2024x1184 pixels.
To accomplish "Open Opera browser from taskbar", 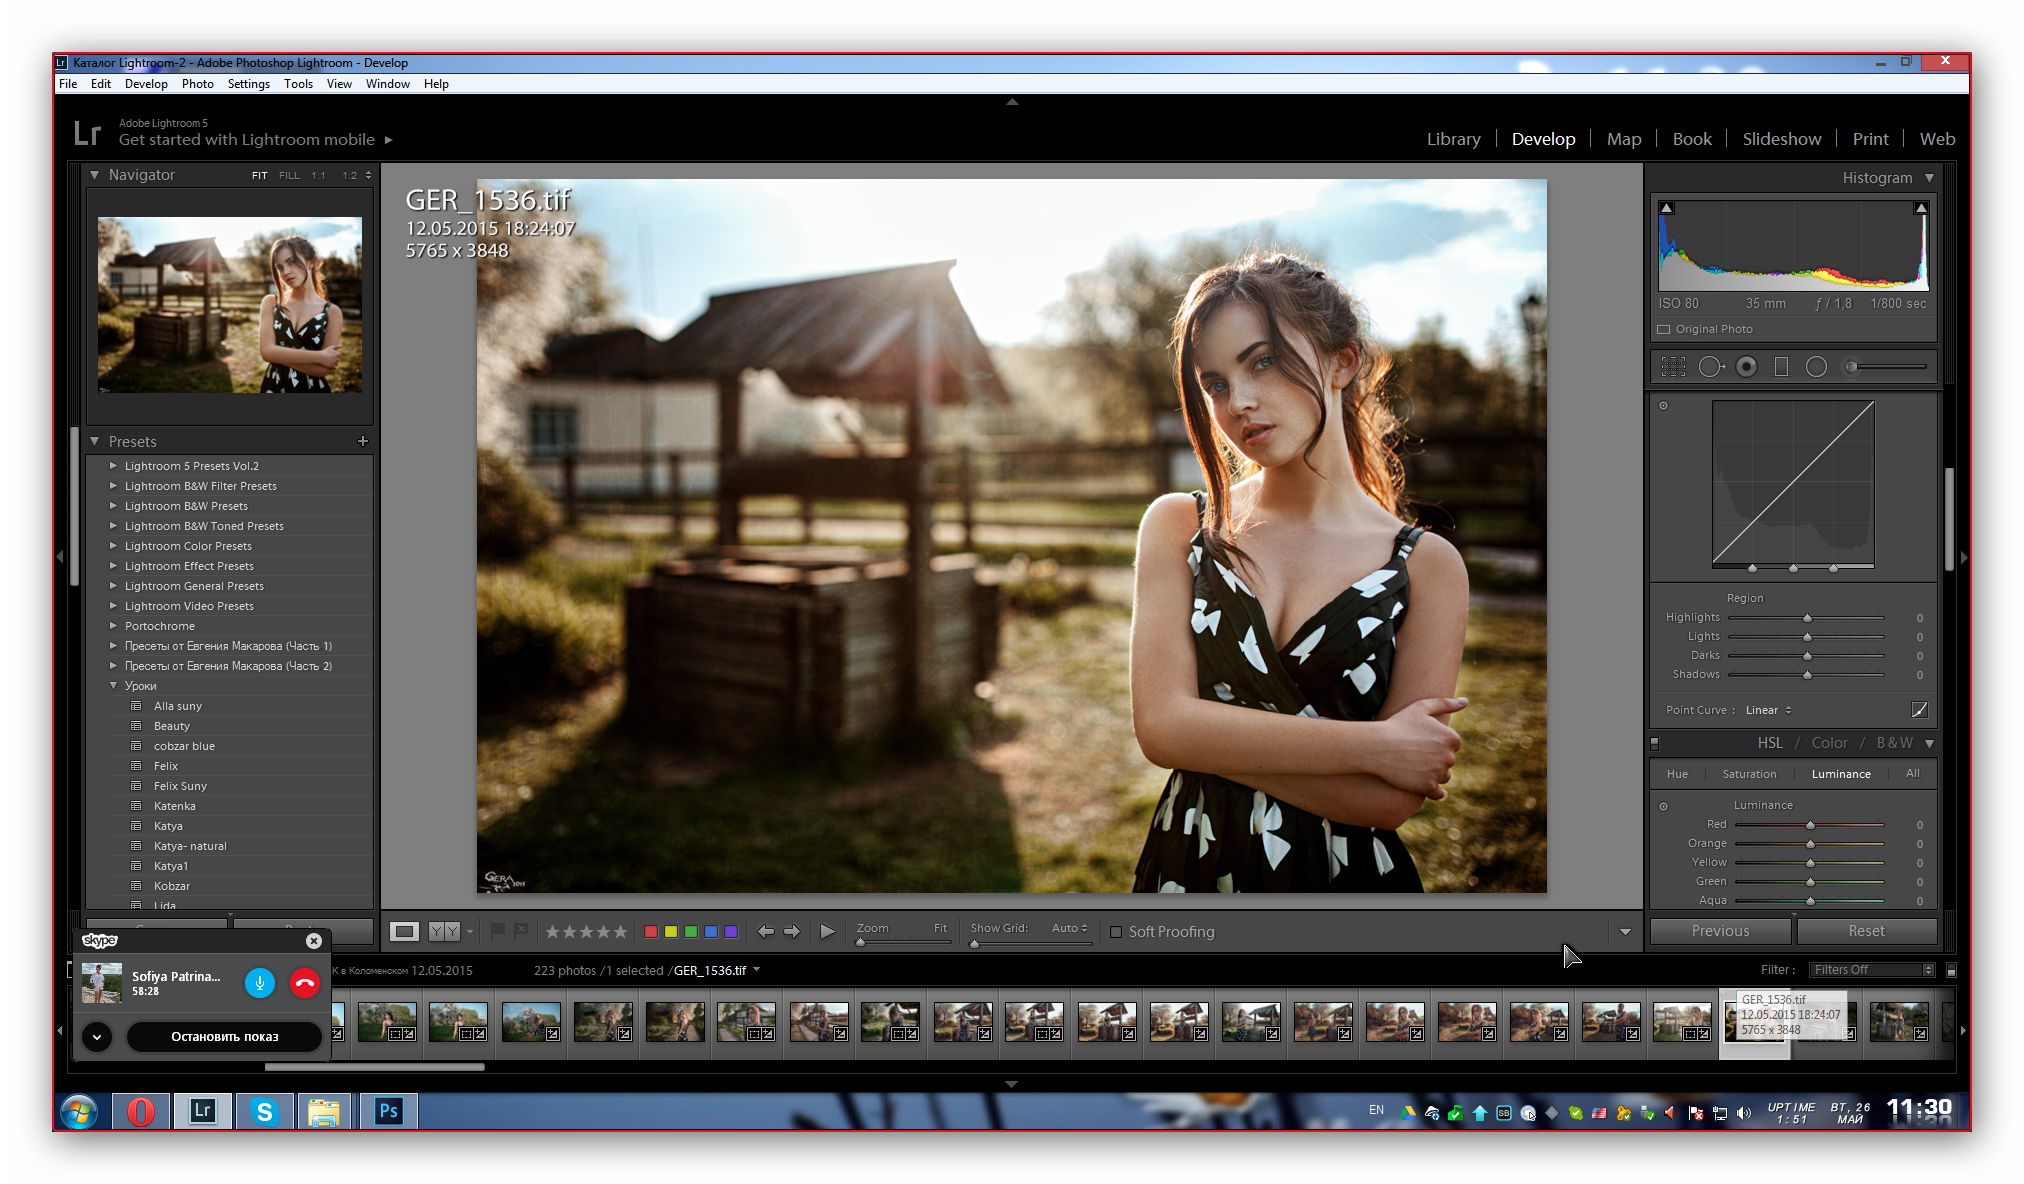I will coord(141,1111).
